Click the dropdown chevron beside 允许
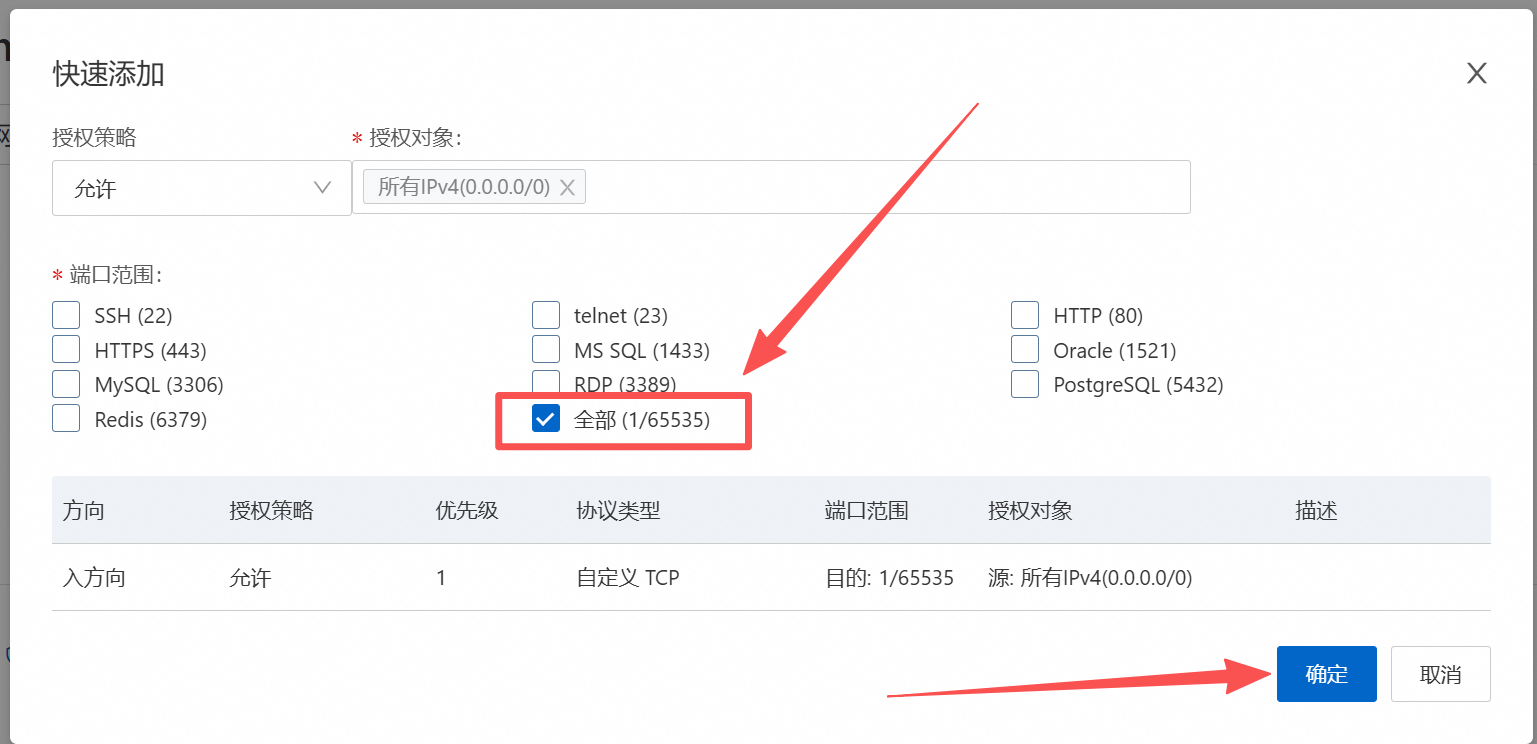Viewport: 1537px width, 744px height. coord(322,188)
